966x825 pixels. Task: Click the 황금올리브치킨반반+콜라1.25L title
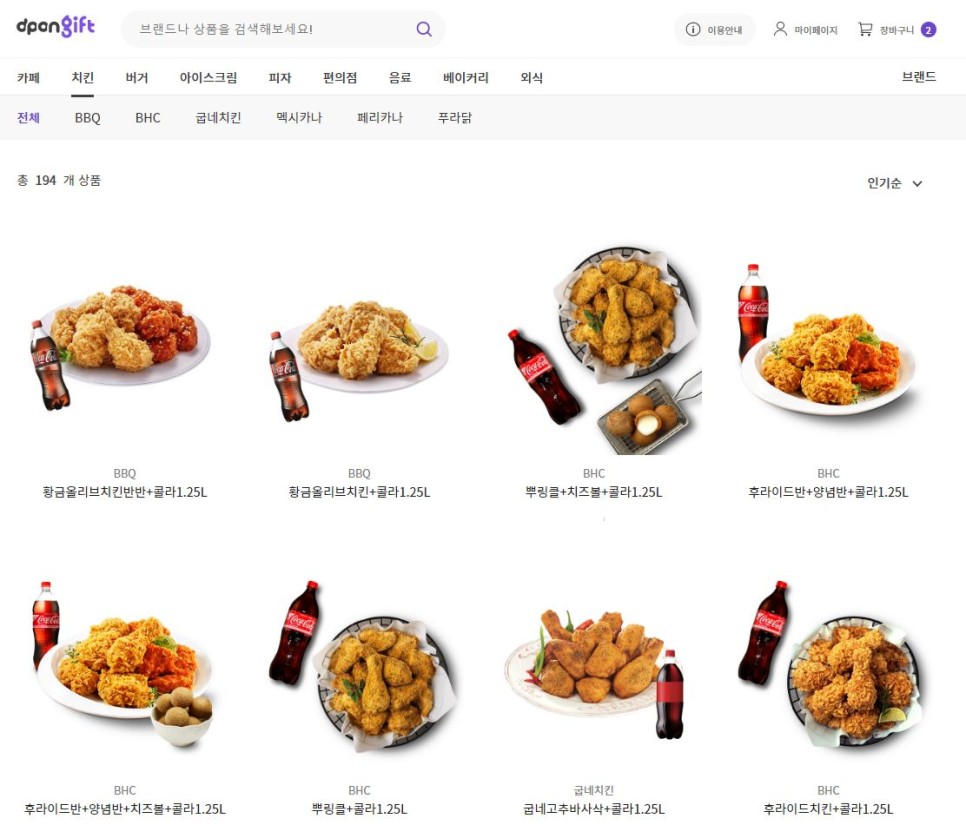(x=124, y=492)
